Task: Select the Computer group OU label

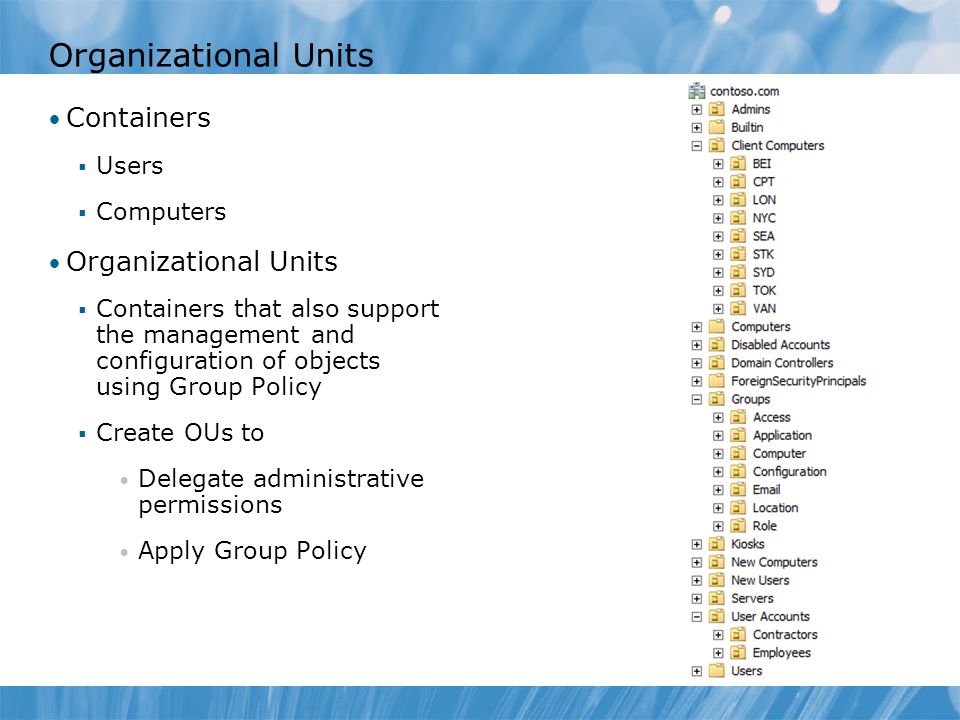Action: click(x=779, y=454)
